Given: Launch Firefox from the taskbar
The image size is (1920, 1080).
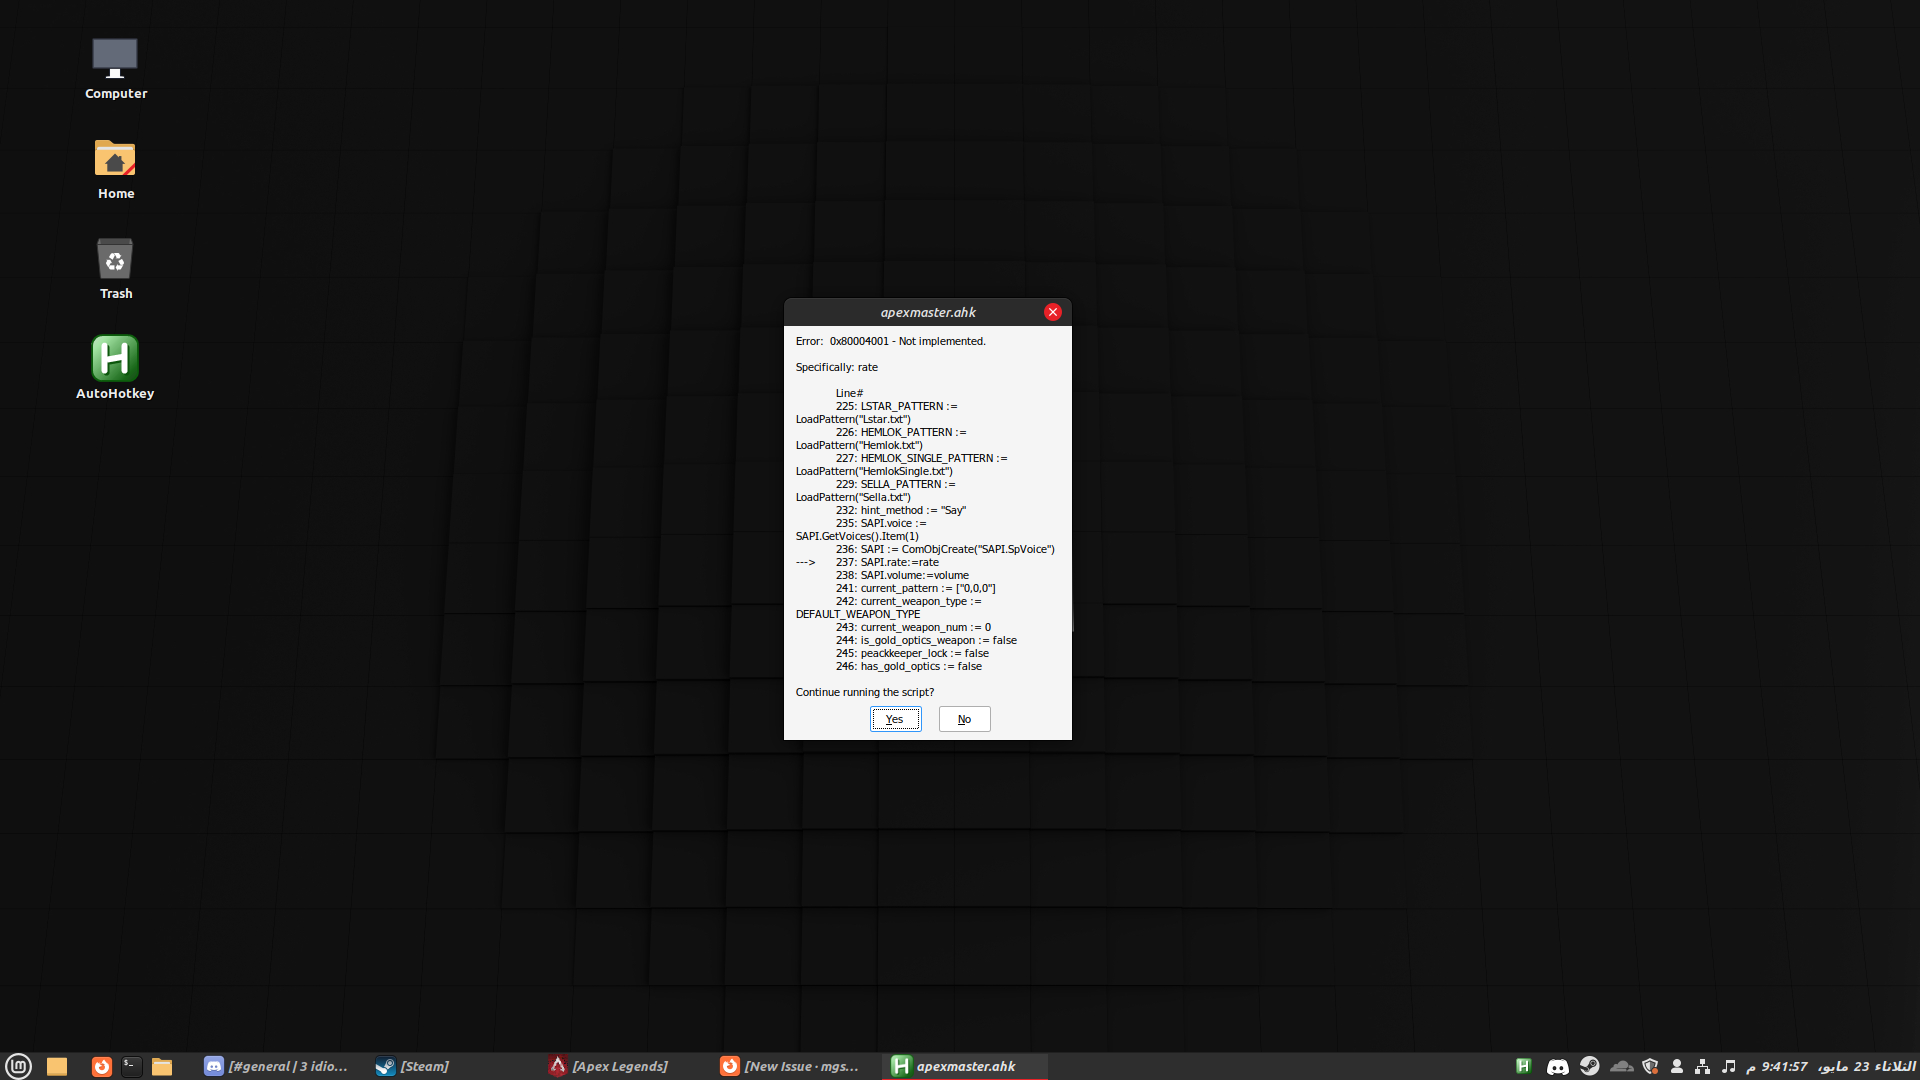Looking at the screenshot, I should tap(101, 1066).
